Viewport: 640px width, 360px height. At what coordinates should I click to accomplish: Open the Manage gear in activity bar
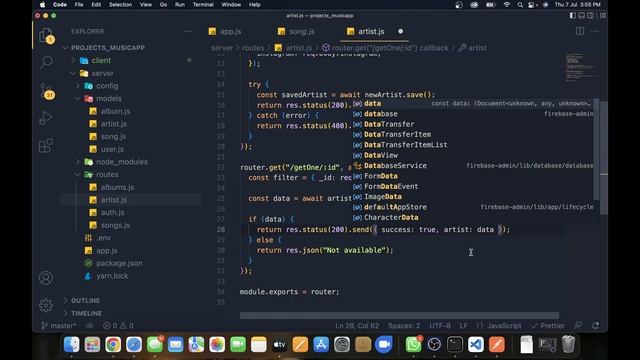[x=46, y=305]
